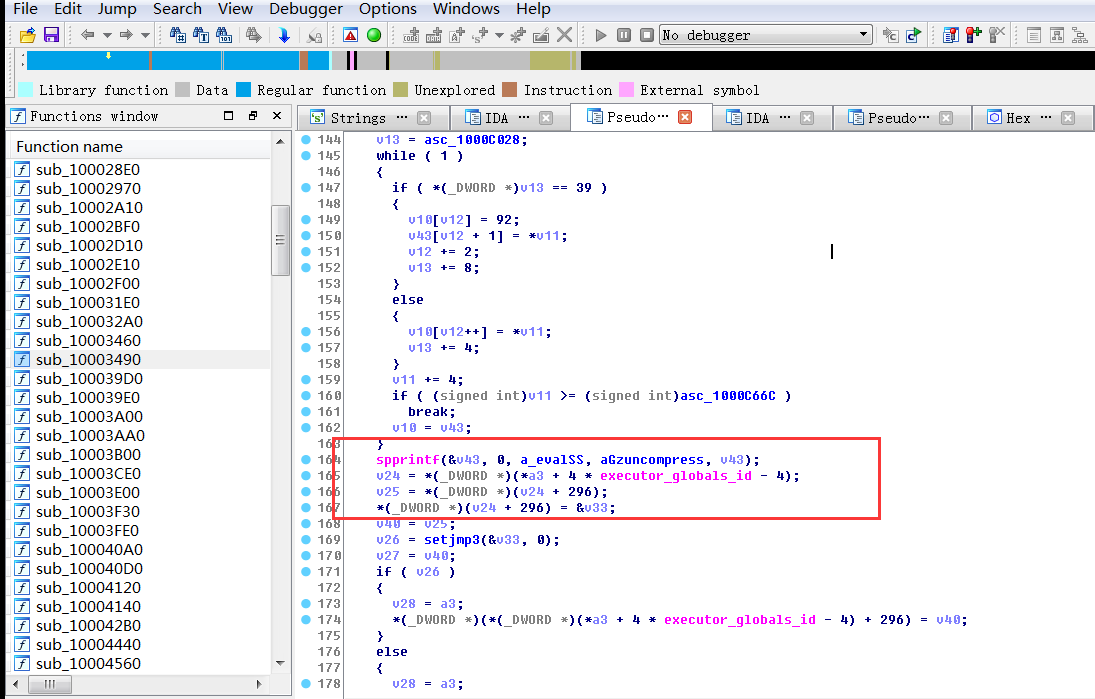Open the File menu

click(26, 9)
